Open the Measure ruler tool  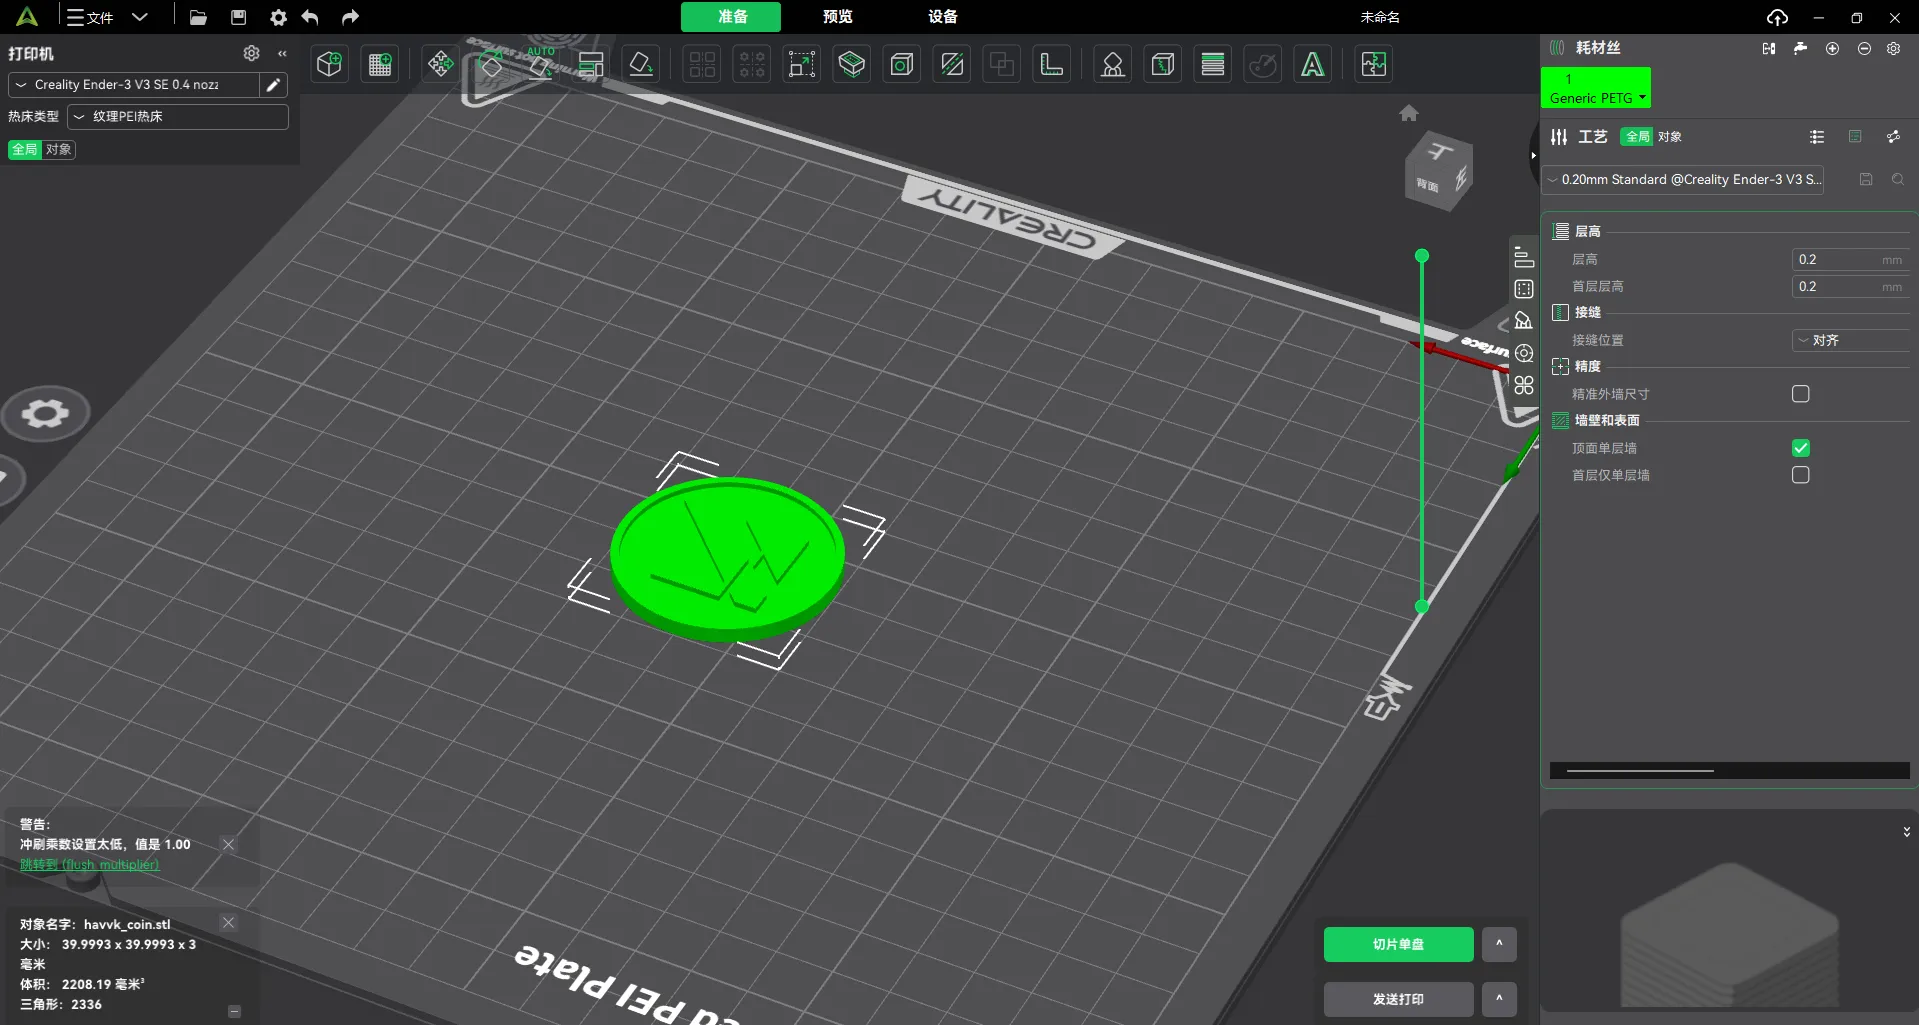(1051, 65)
